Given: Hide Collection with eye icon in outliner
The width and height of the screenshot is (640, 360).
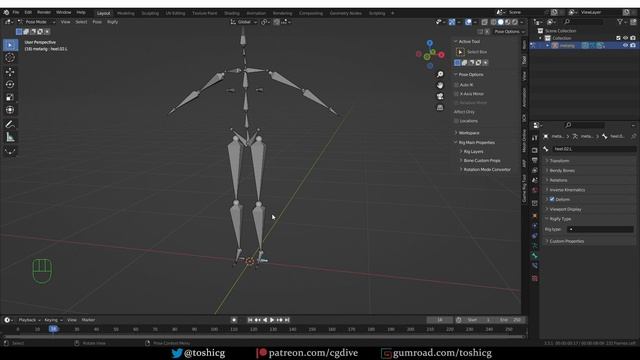Looking at the screenshot, I should (625, 38).
